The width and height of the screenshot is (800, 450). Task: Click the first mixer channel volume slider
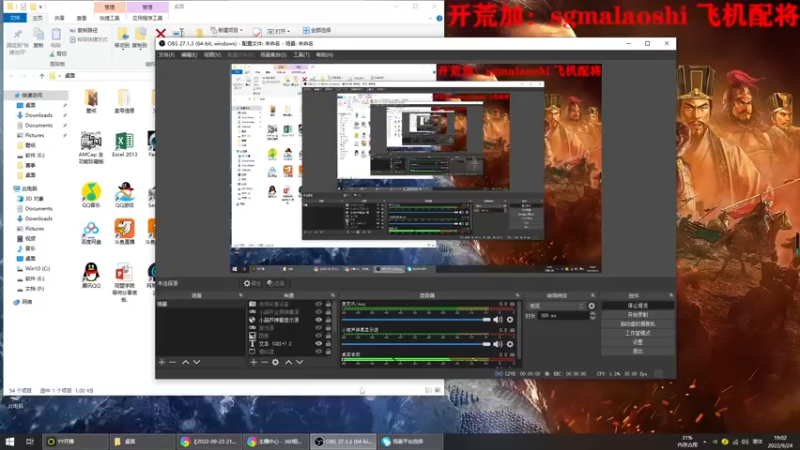coord(416,319)
